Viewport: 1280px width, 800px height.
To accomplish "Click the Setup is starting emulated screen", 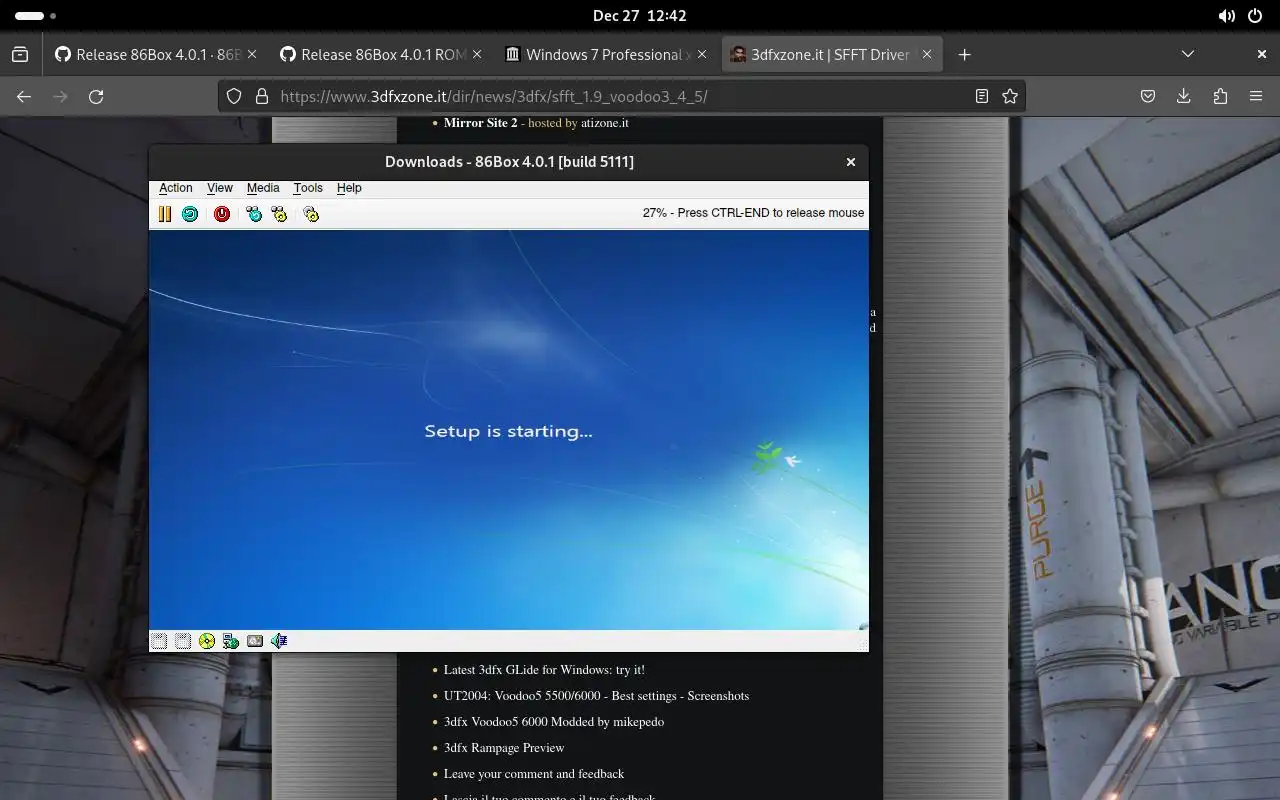I will 509,430.
